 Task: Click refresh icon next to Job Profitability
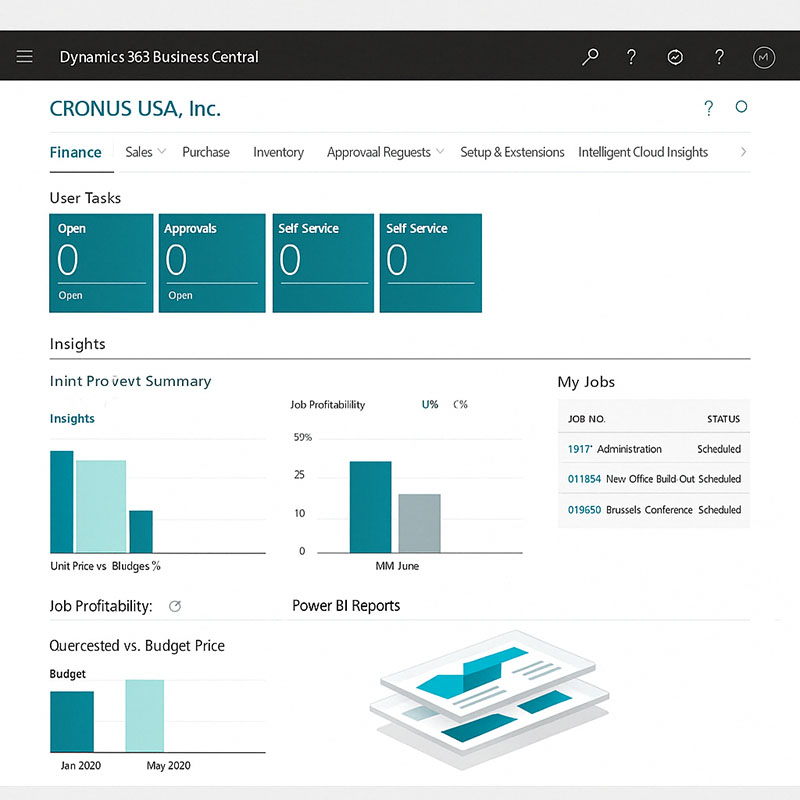(x=175, y=606)
